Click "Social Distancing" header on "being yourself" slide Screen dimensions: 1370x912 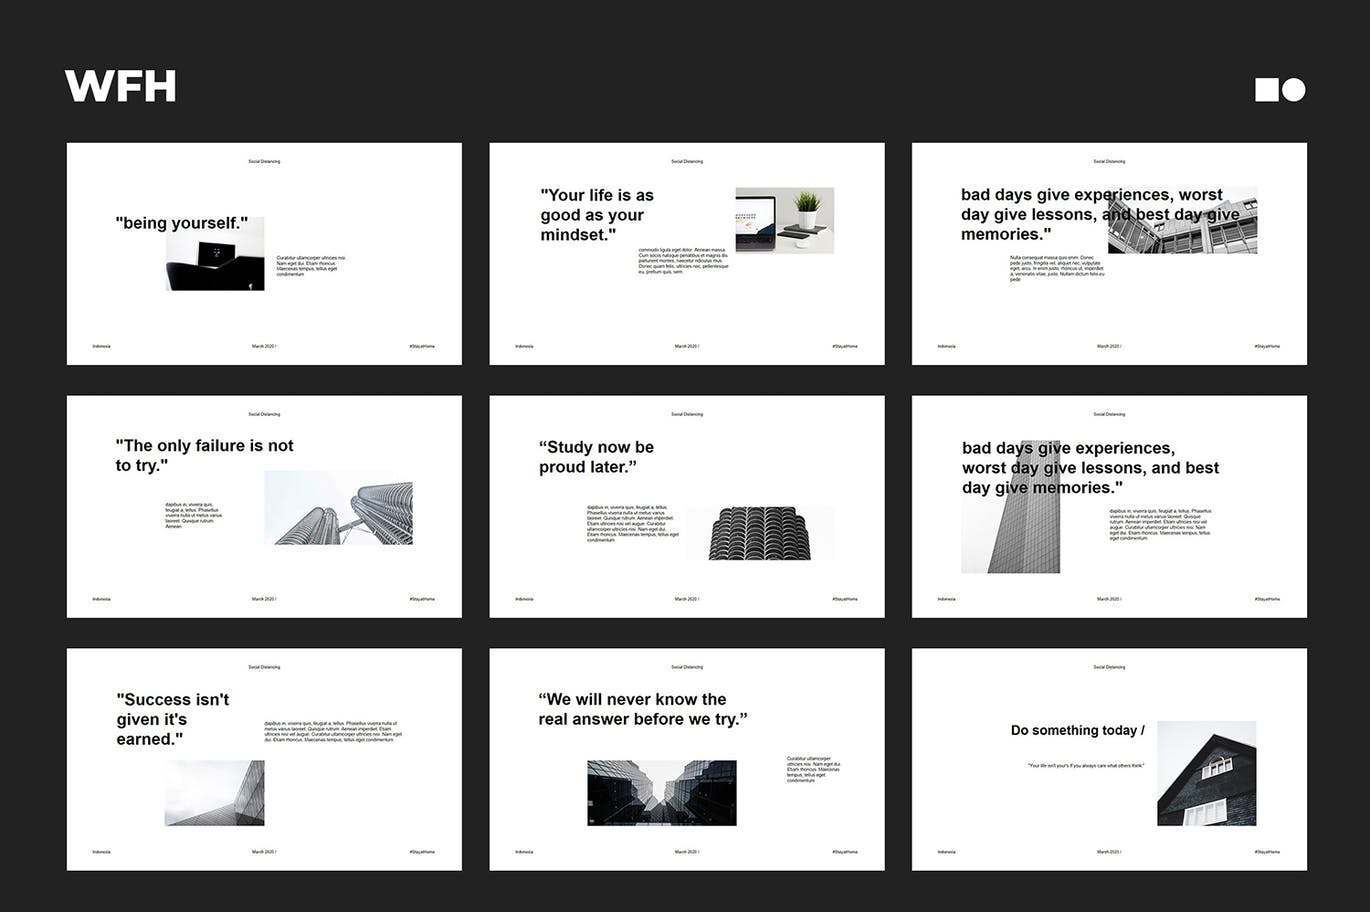coord(264,161)
